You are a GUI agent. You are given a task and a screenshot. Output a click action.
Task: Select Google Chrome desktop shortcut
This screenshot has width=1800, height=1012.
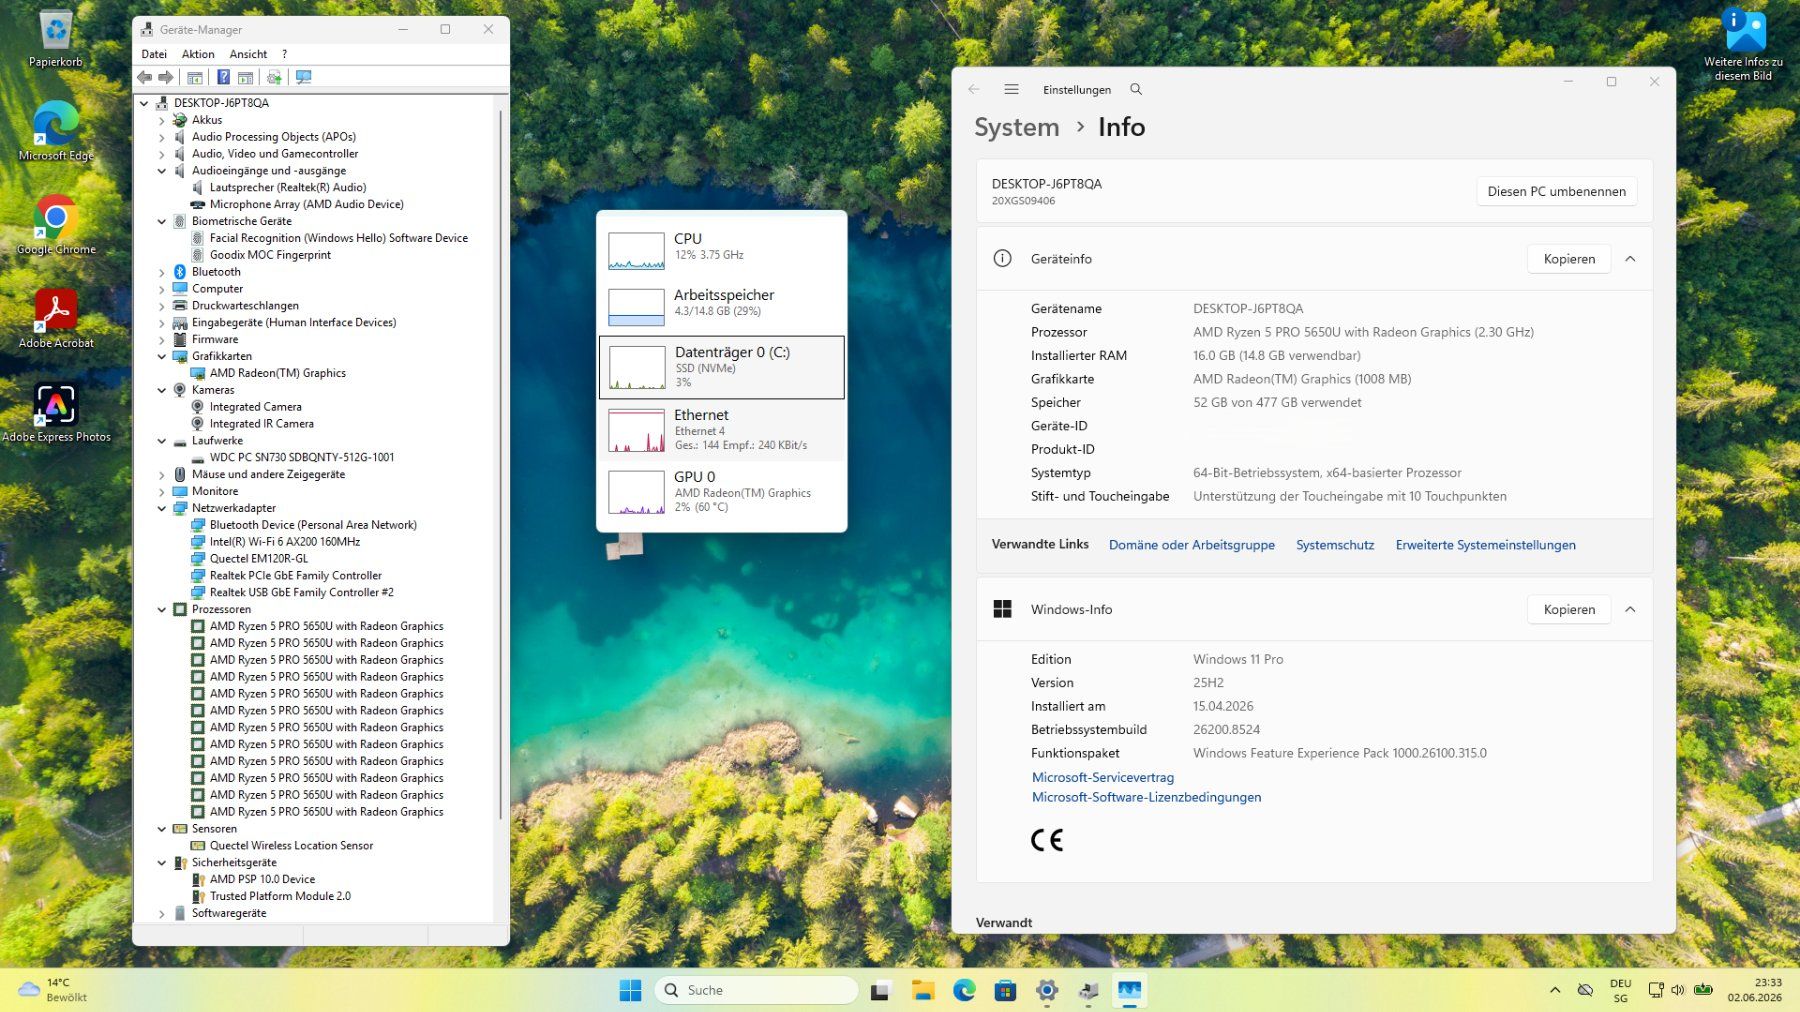pos(56,226)
